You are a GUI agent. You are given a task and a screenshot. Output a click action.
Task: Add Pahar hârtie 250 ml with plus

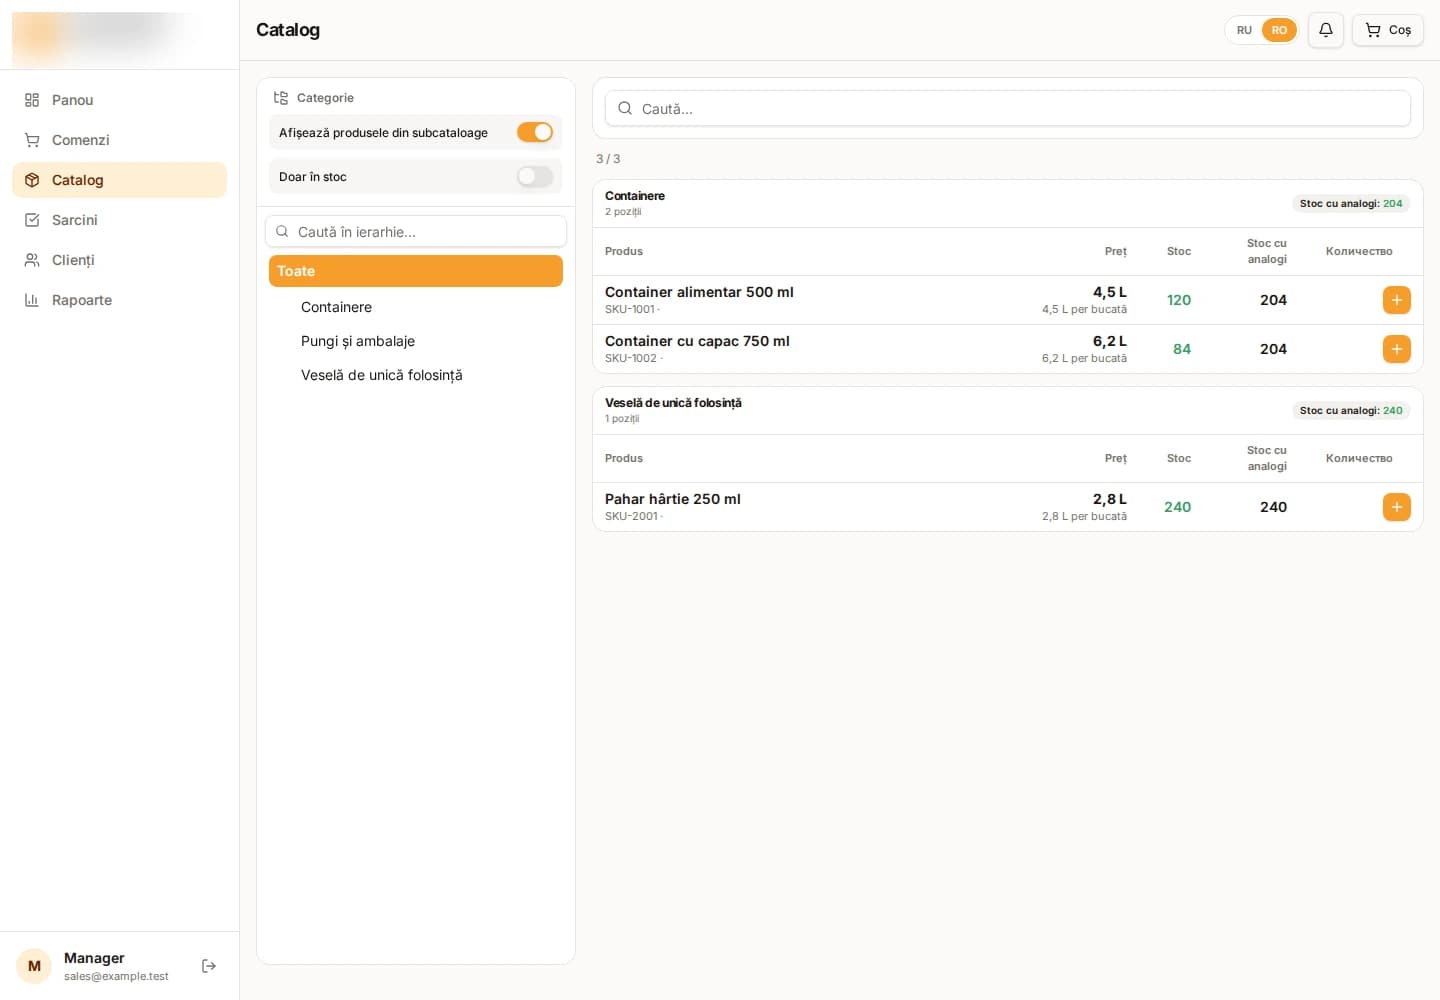(1397, 507)
